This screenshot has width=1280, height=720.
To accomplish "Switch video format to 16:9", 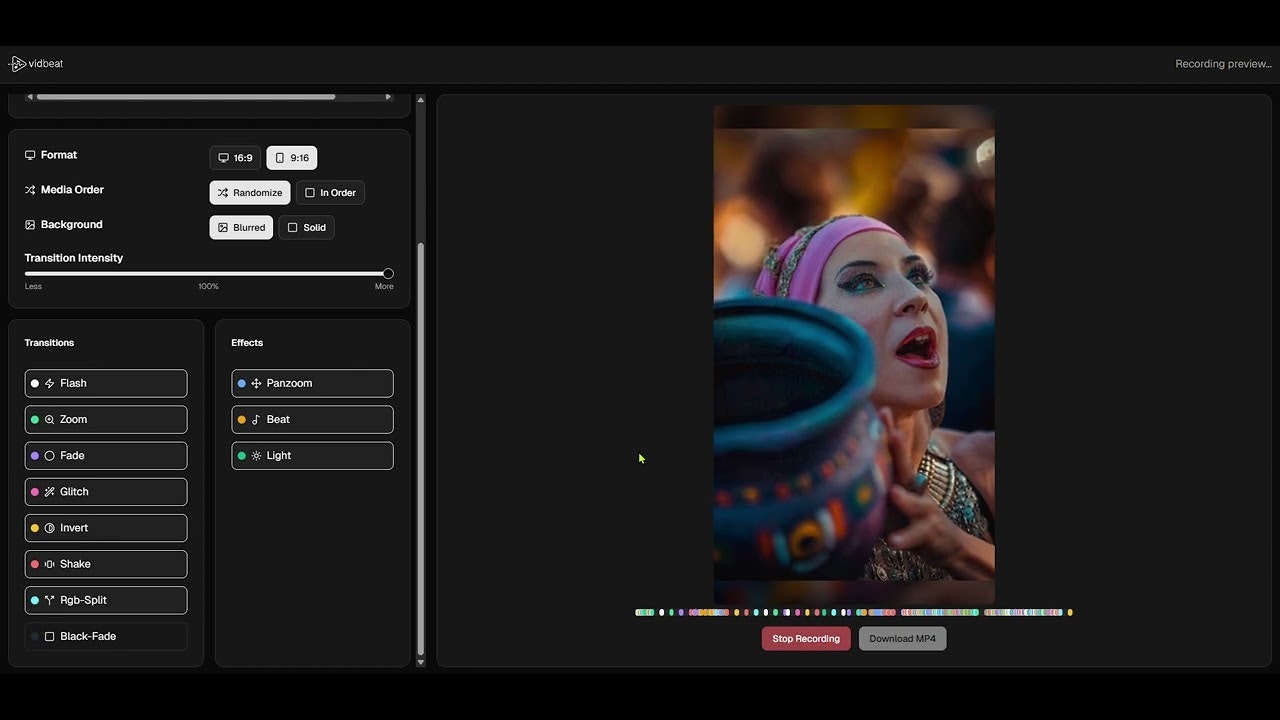I will tap(235, 157).
